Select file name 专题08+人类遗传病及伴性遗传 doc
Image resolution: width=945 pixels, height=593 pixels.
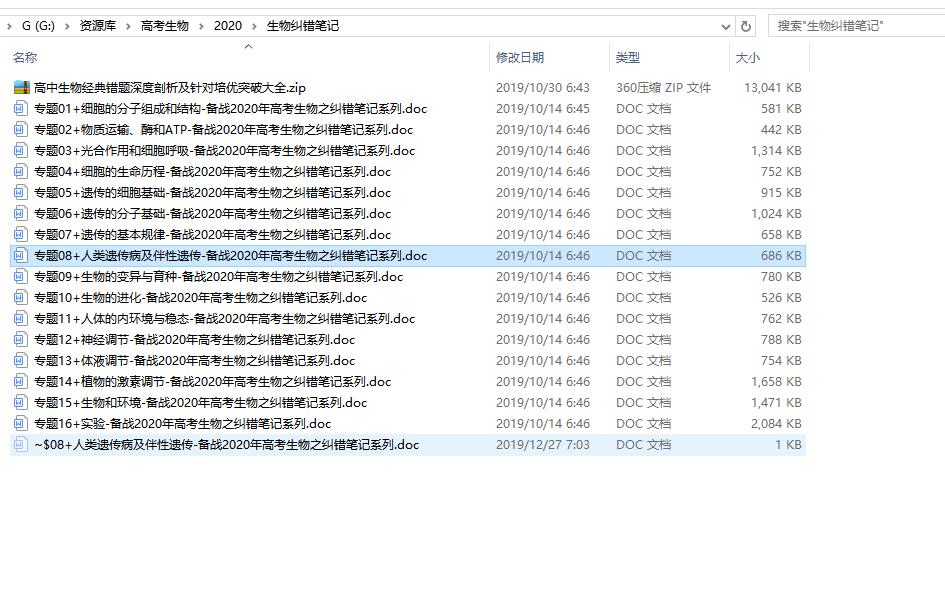click(x=230, y=256)
